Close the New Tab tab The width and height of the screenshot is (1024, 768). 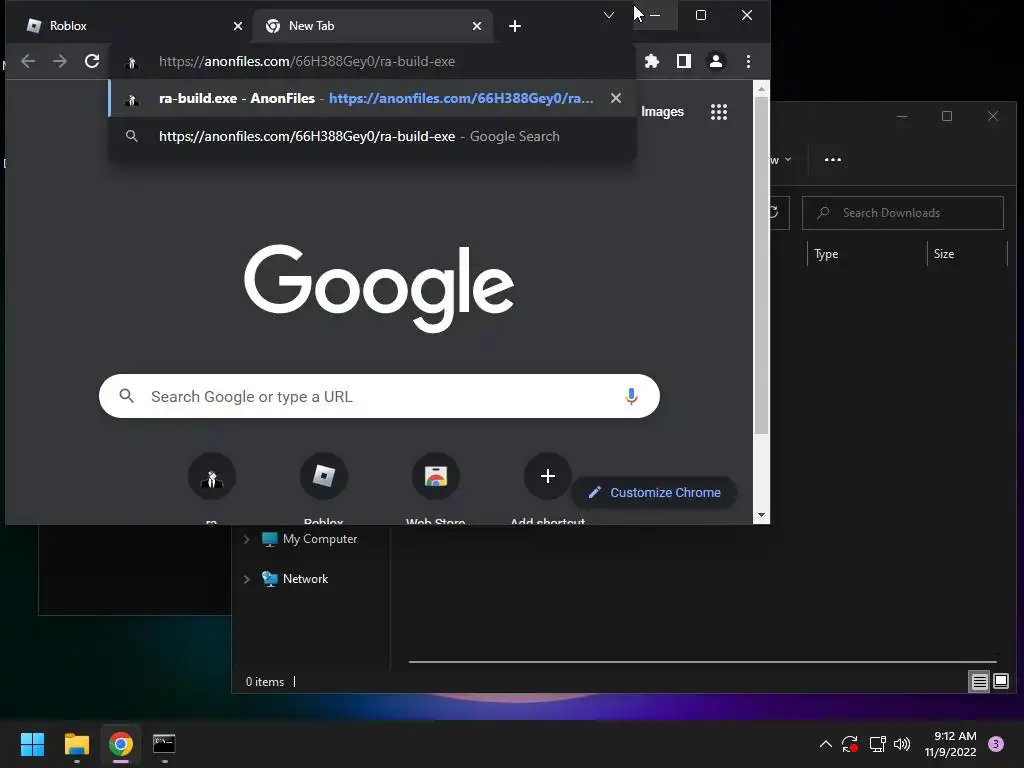[477, 26]
